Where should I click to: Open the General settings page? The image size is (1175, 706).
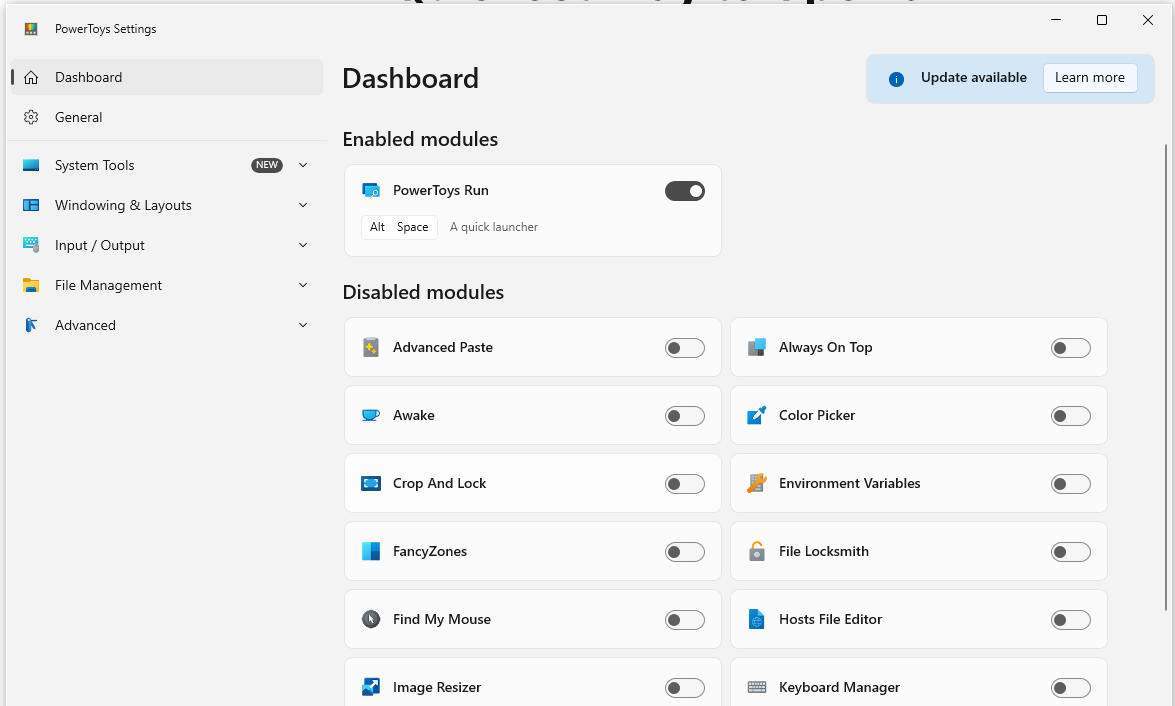(x=167, y=117)
